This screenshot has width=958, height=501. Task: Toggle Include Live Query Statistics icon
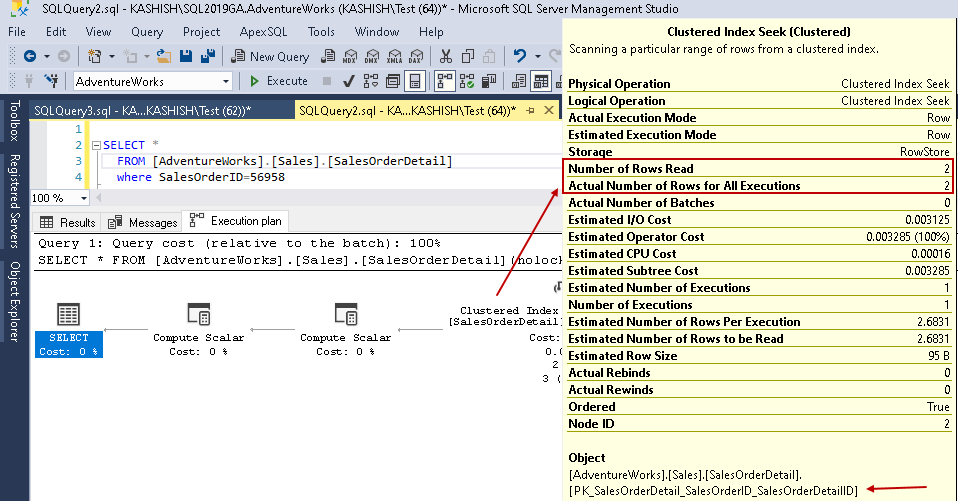pyautogui.click(x=467, y=81)
